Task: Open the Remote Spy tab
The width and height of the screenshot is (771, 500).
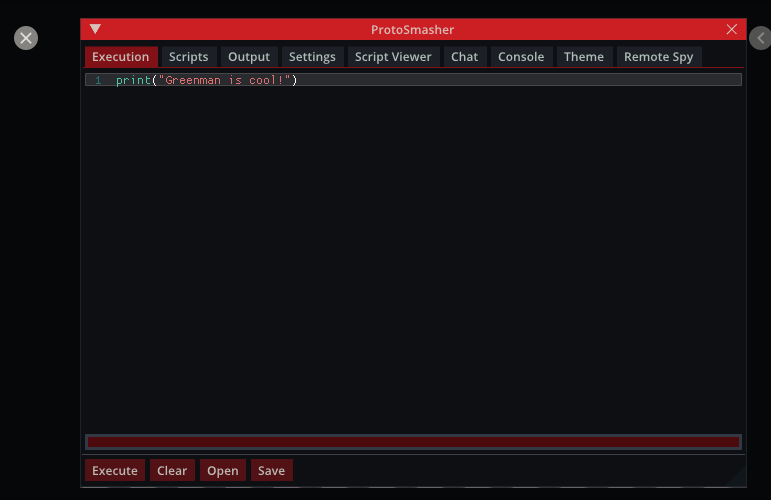Action: (659, 57)
